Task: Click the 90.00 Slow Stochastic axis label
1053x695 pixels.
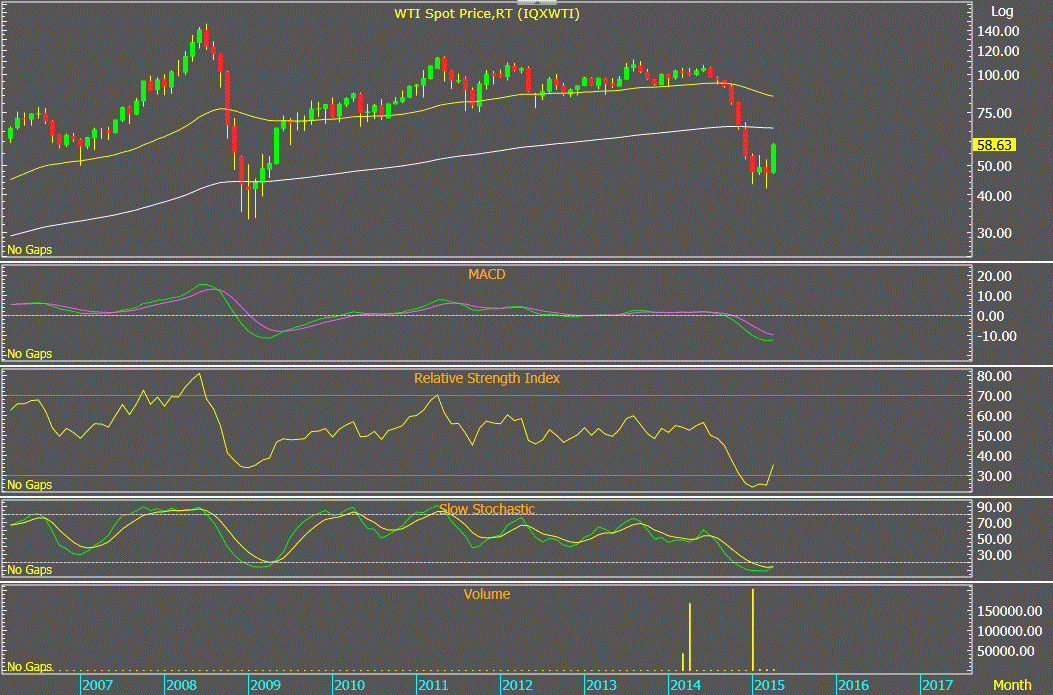Action: coord(994,507)
